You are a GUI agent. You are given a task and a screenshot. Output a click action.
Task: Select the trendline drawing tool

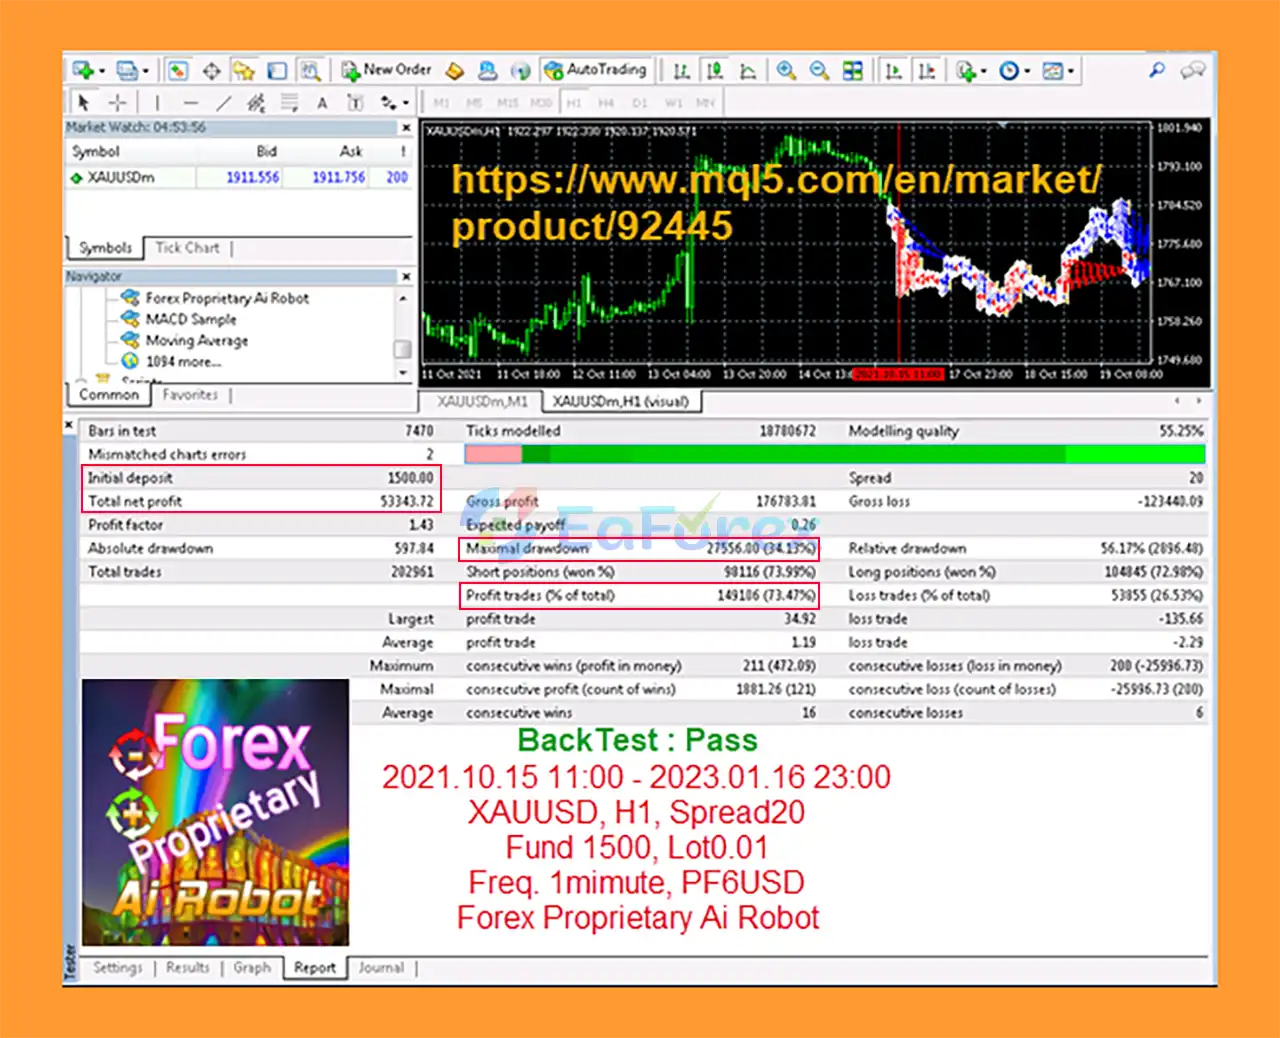[x=224, y=102]
